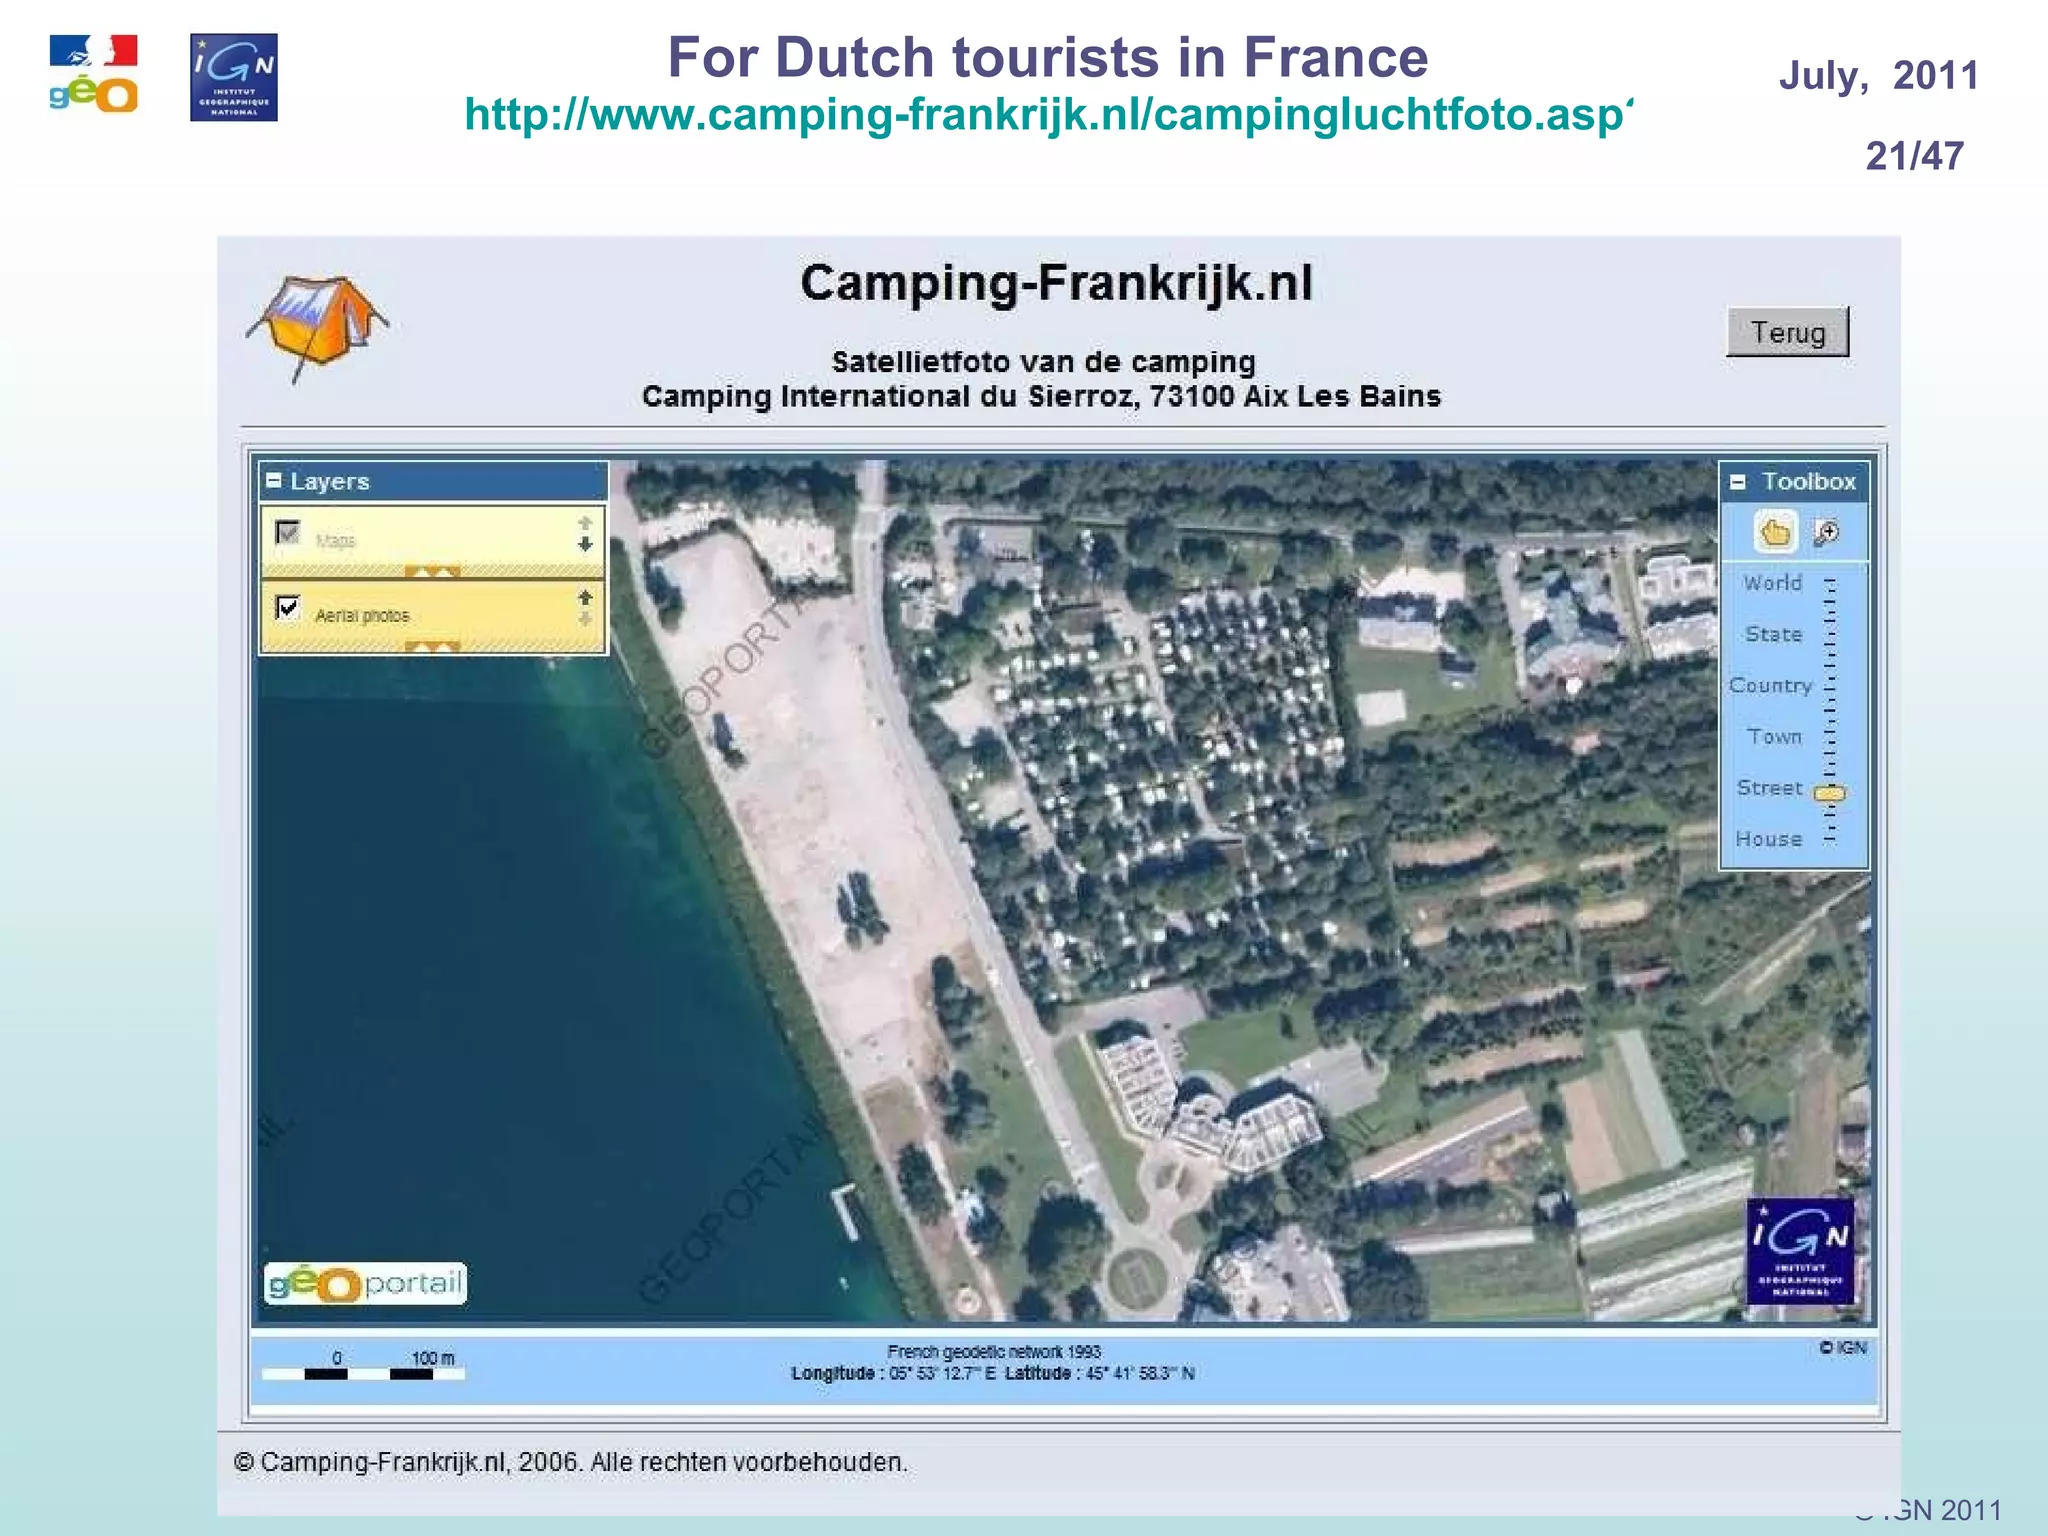Move the Aerial photos layer up with its arrow
Viewport: 2048px width, 1536px height.
click(x=586, y=598)
